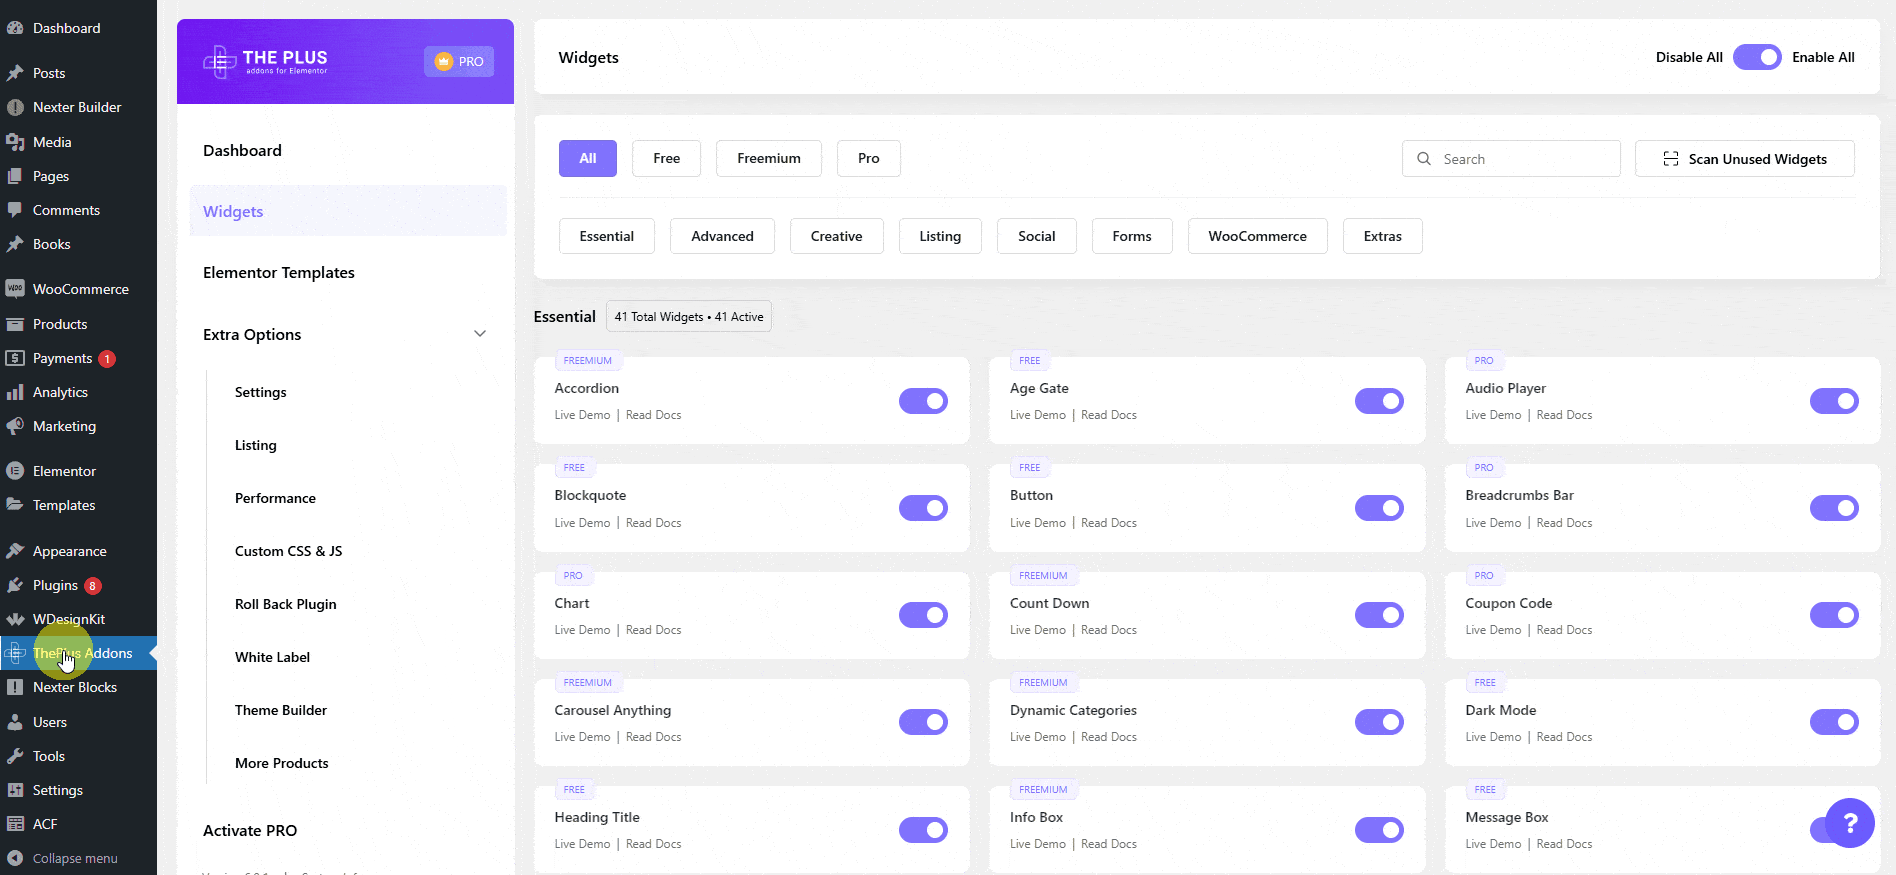Open the Elementor Templates menu item
This screenshot has height=875, width=1896.
pos(279,272)
